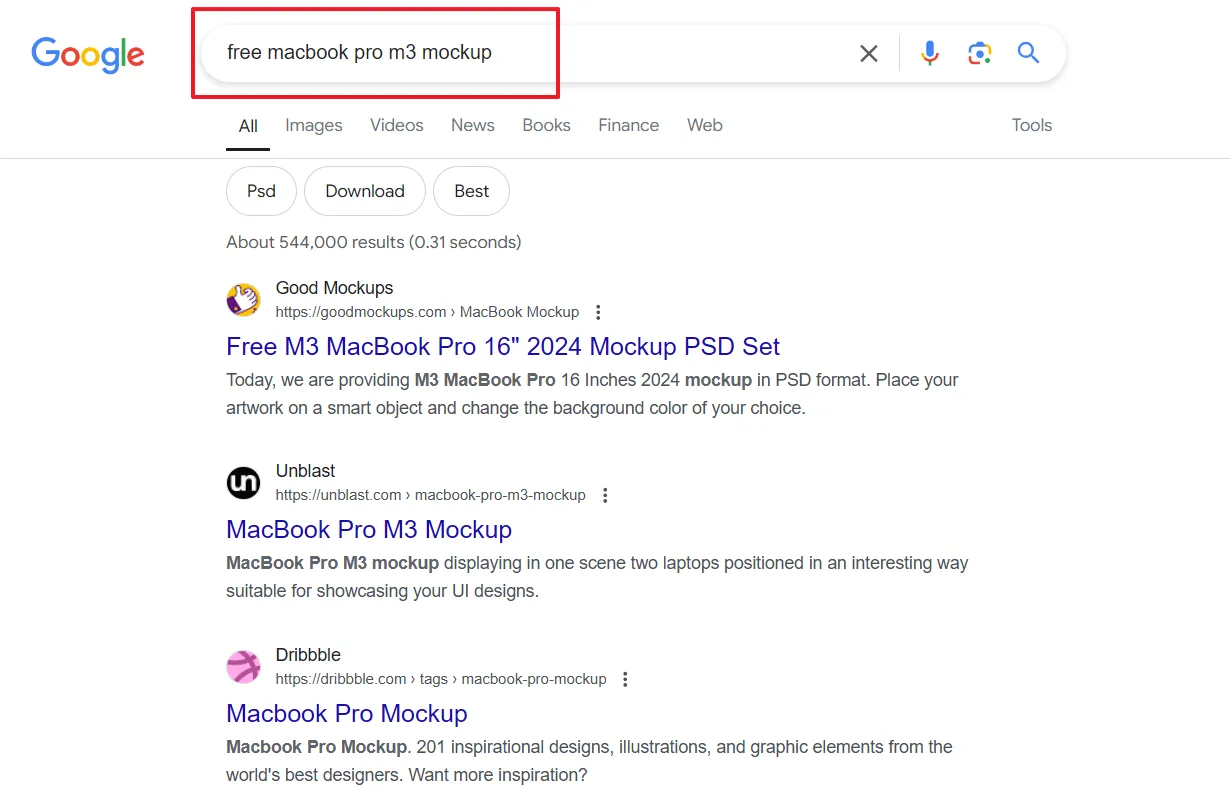1230x808 pixels.
Task: Switch to the Images tab
Action: point(313,125)
